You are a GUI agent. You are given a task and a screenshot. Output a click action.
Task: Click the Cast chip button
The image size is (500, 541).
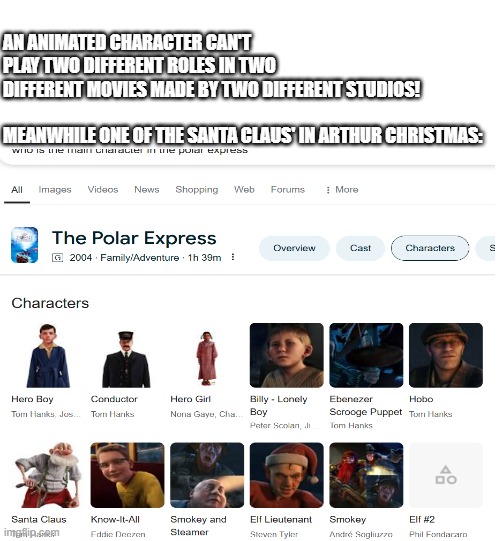tap(360, 248)
